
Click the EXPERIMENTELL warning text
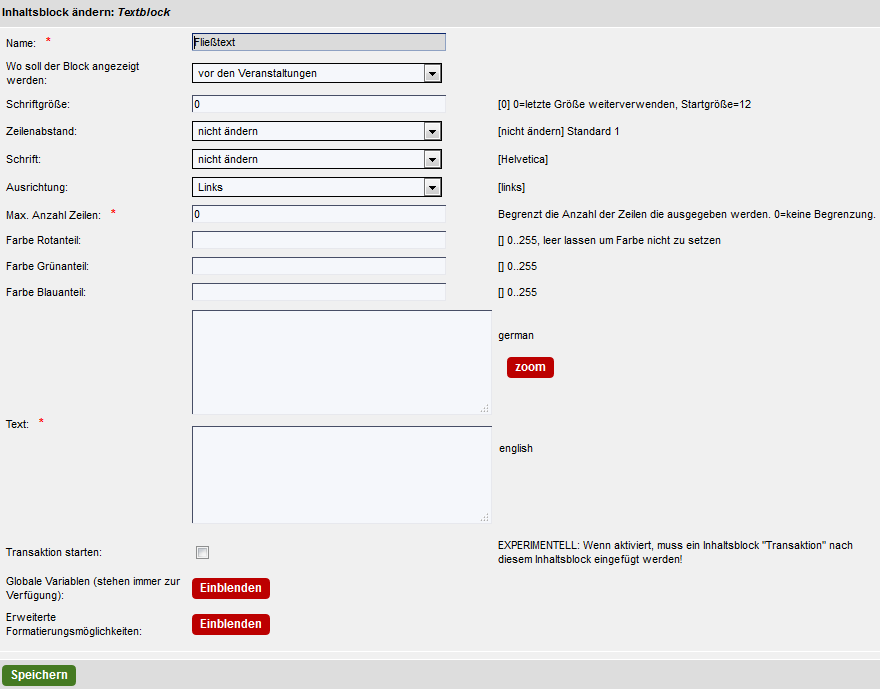click(x=675, y=553)
